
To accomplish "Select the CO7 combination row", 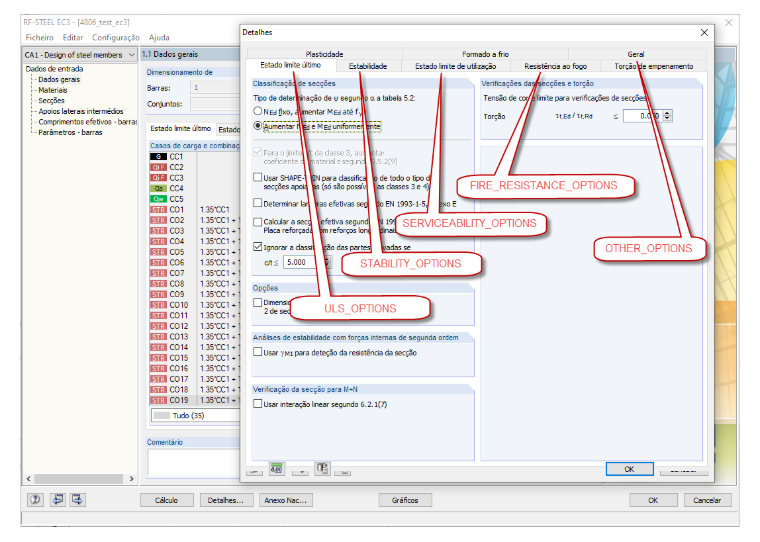I will (x=195, y=273).
